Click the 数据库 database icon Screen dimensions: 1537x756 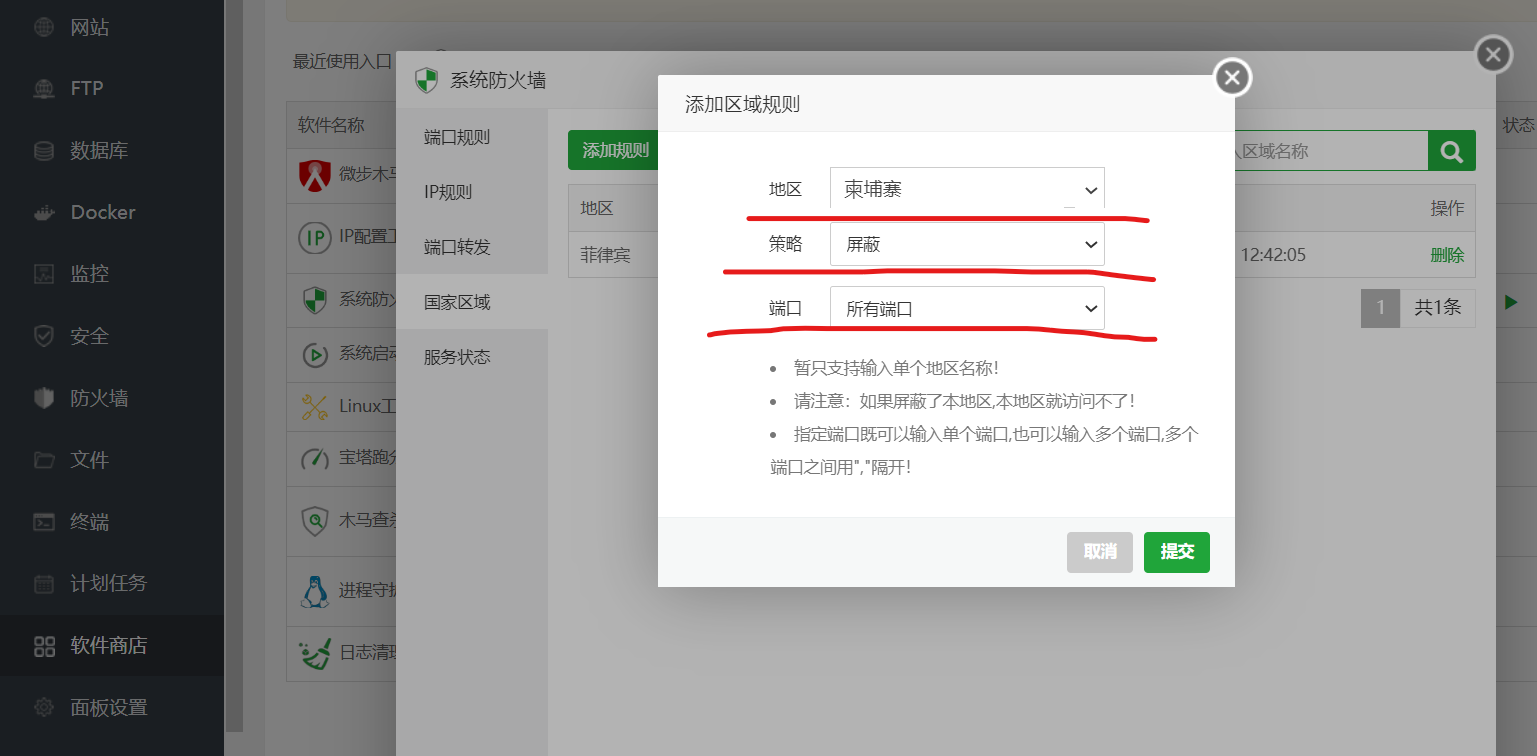44,151
